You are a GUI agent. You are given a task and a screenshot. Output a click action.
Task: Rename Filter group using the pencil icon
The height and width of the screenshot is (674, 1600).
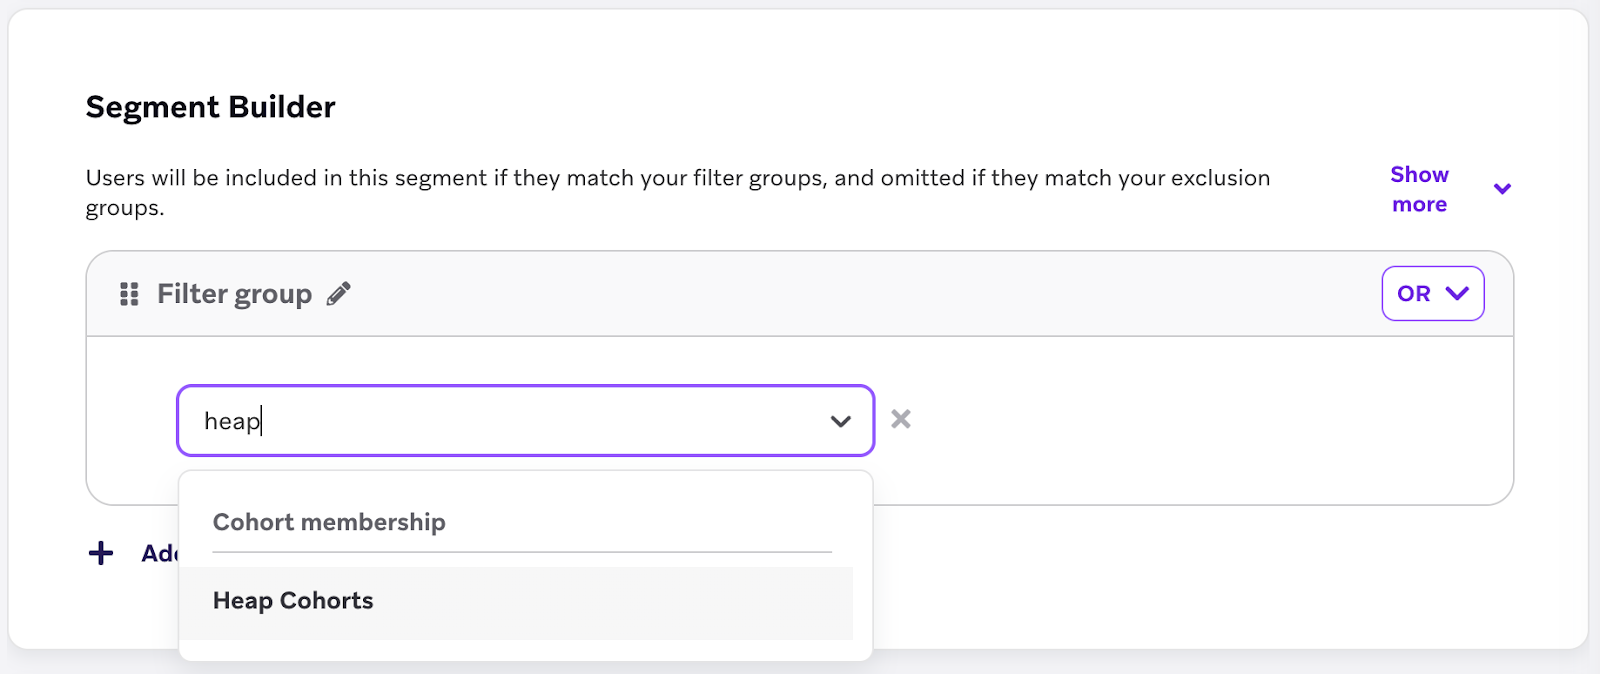339,293
